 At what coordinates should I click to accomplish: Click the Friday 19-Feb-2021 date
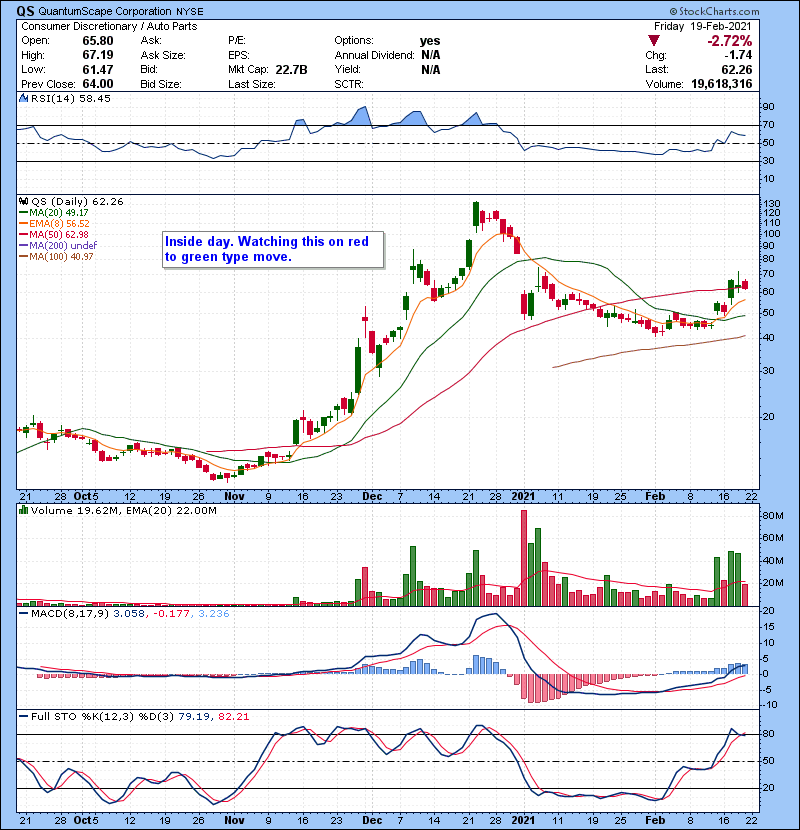(x=703, y=26)
